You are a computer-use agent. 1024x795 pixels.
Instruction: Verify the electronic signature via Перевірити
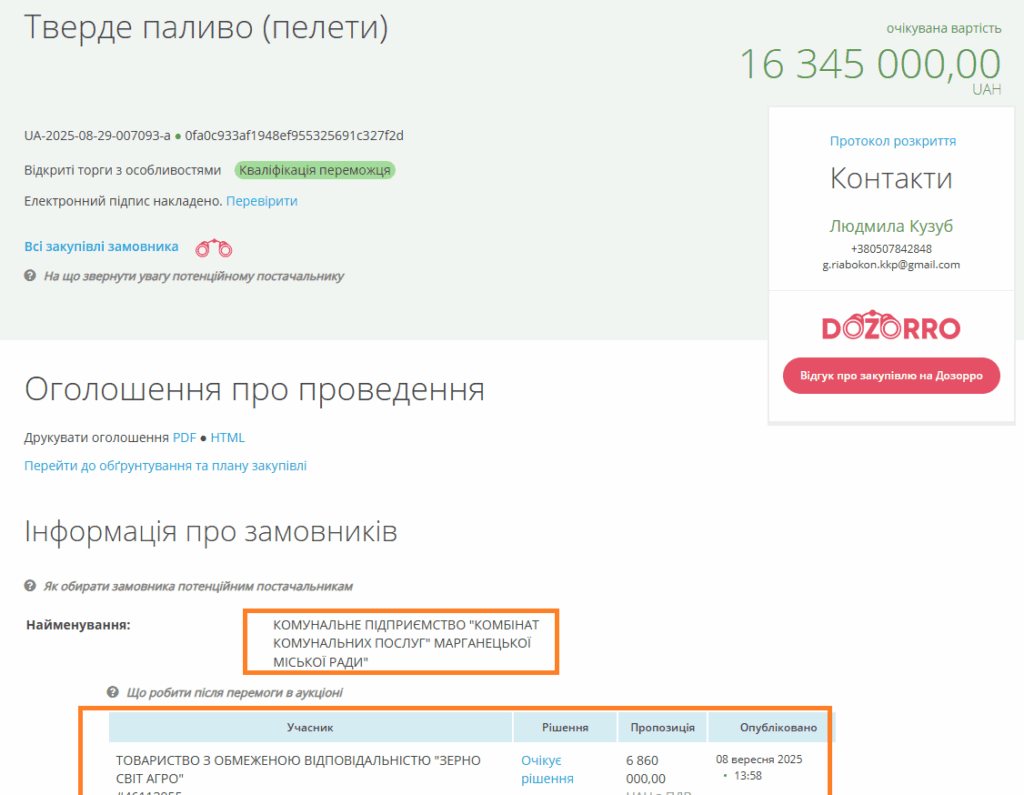261,201
